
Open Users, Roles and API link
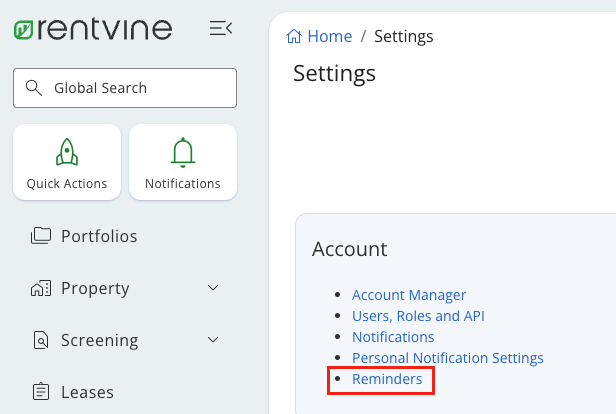(418, 316)
